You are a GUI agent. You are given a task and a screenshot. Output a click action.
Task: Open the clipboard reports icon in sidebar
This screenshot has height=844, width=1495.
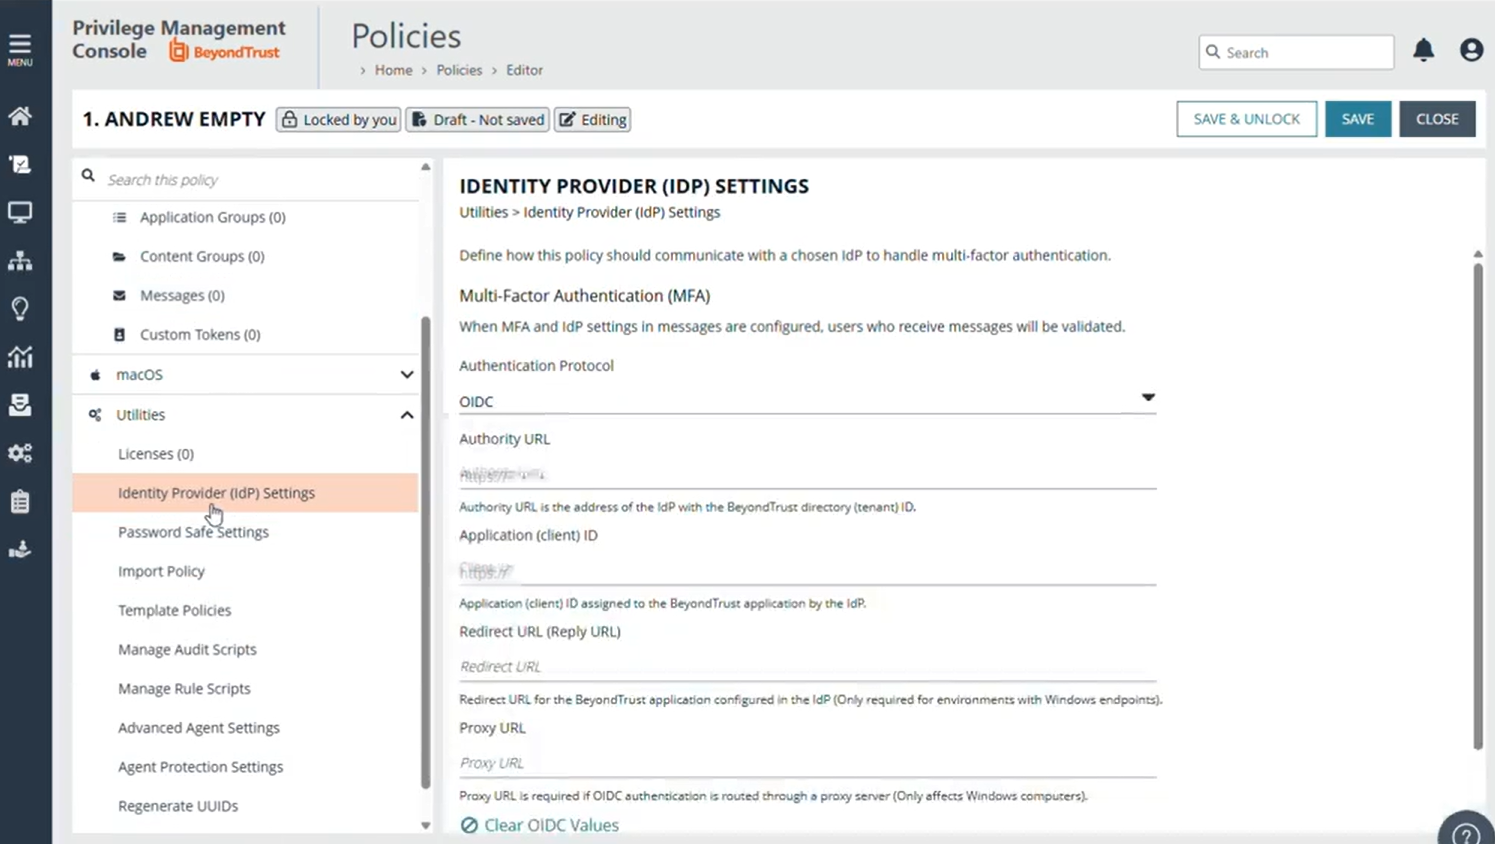click(20, 501)
